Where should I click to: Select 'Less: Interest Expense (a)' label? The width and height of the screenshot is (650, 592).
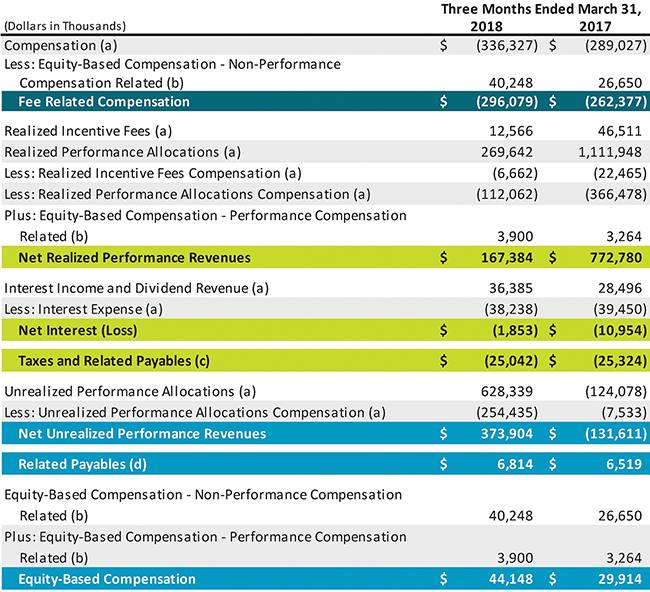pyautogui.click(x=83, y=309)
